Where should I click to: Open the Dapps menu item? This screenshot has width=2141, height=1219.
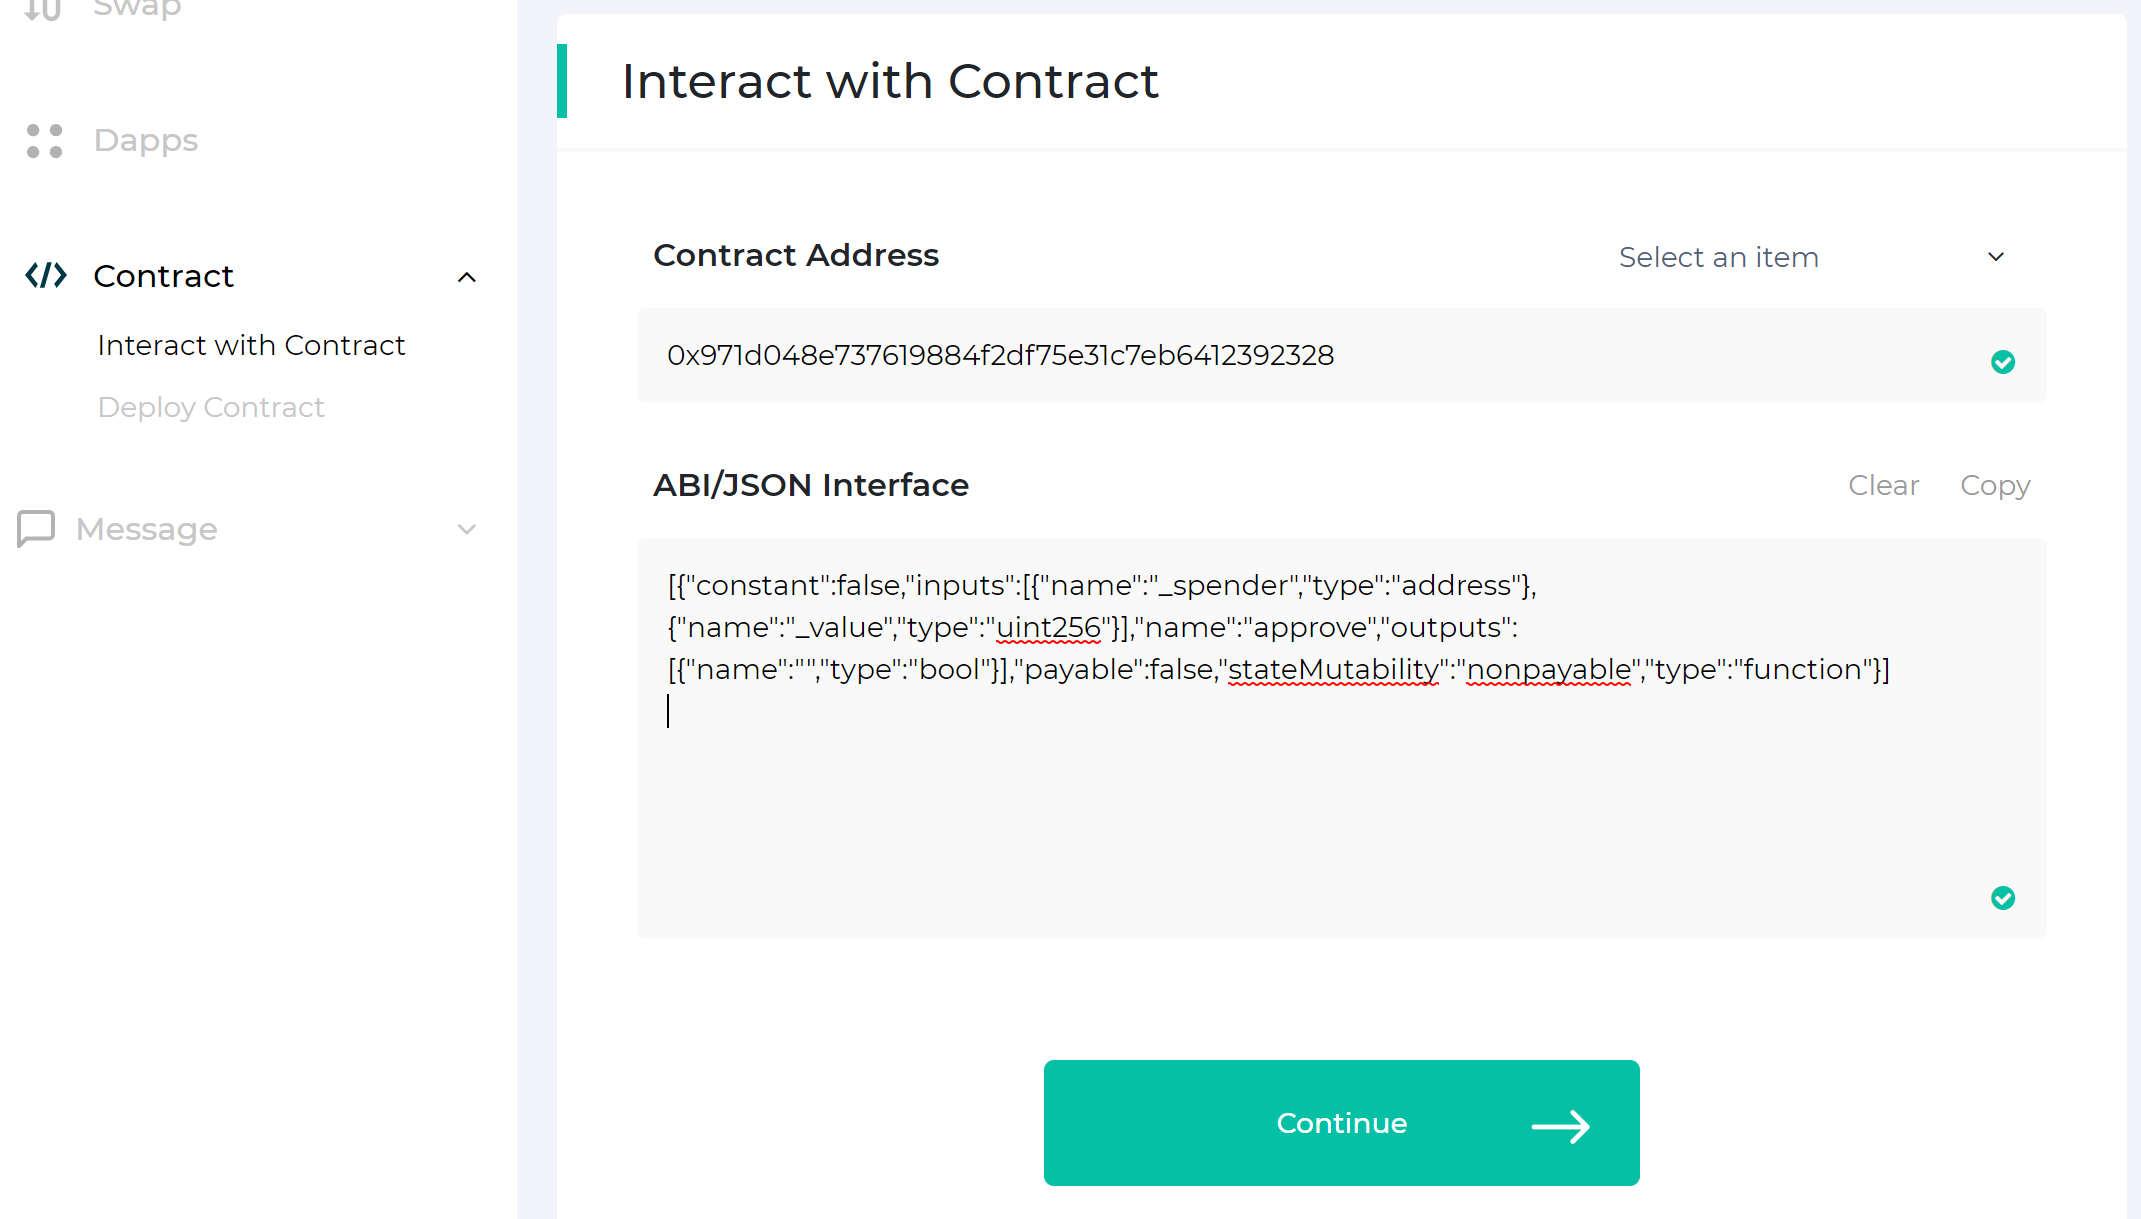click(x=146, y=141)
